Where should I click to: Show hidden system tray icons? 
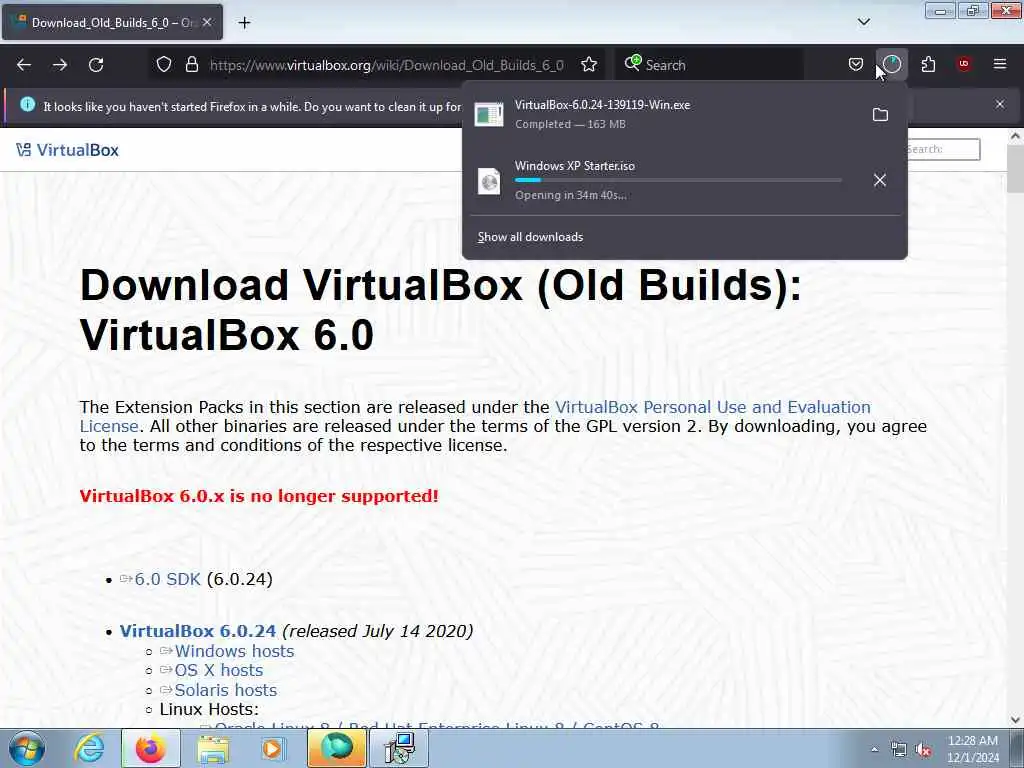point(874,750)
